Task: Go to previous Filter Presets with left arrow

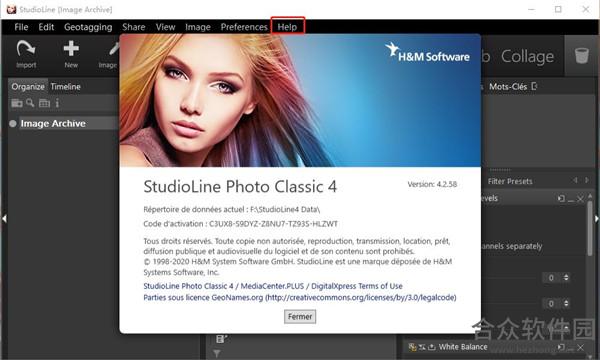Action: tap(575, 180)
